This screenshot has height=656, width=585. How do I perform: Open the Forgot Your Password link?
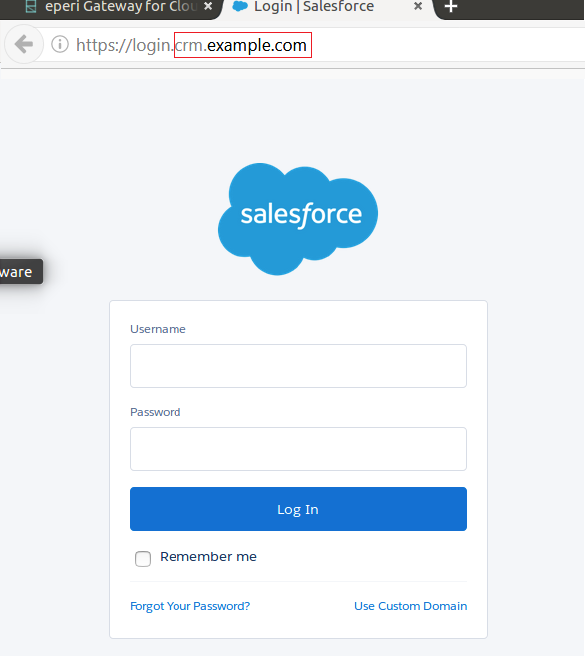click(x=190, y=606)
